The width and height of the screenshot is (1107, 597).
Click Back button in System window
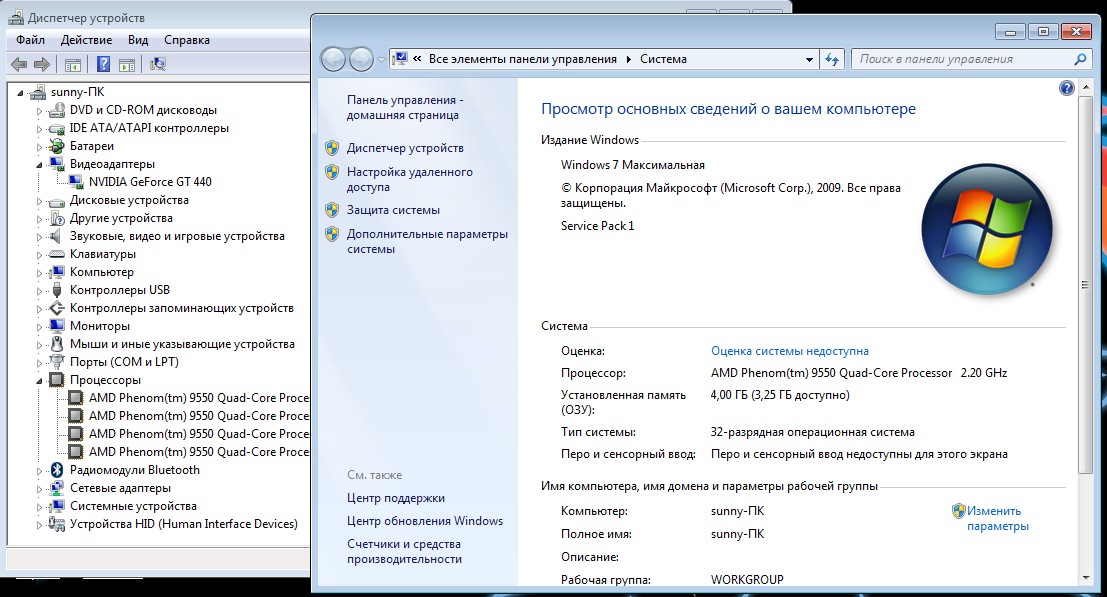(333, 59)
